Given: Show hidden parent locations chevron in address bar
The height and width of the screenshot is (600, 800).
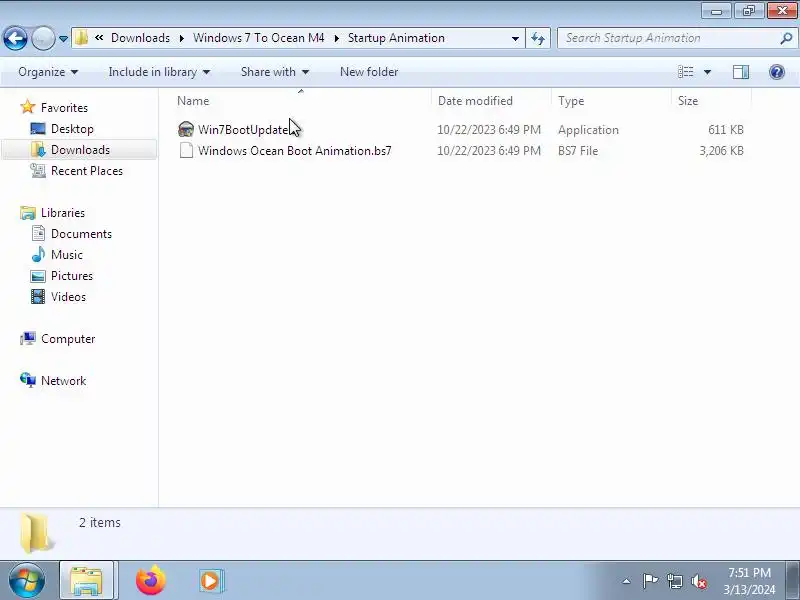Looking at the screenshot, I should tap(99, 38).
